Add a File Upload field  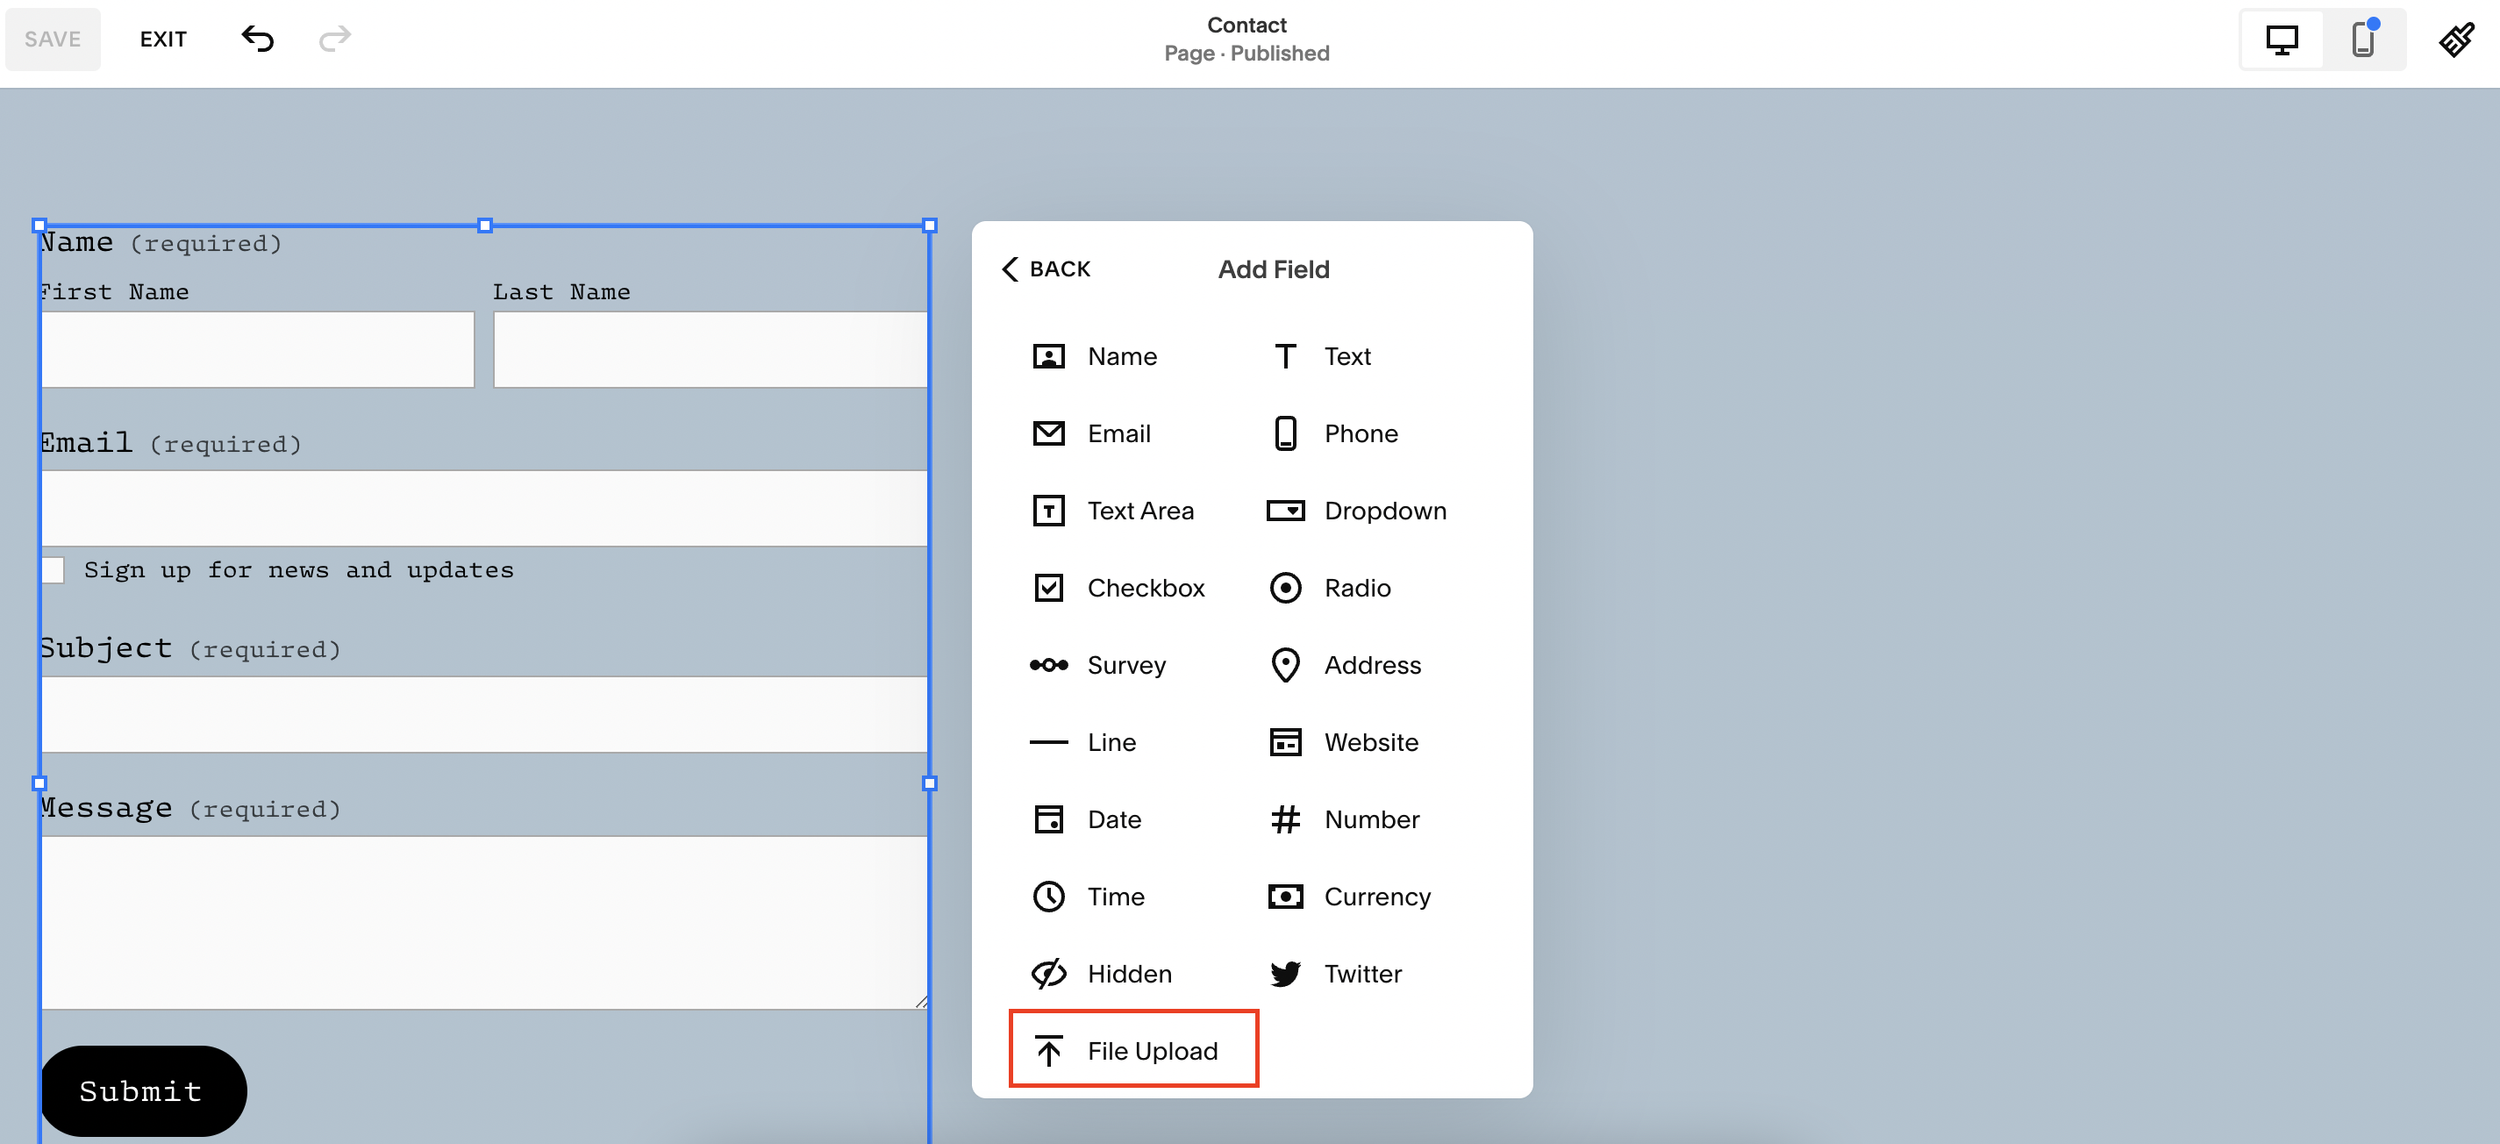pyautogui.click(x=1133, y=1050)
